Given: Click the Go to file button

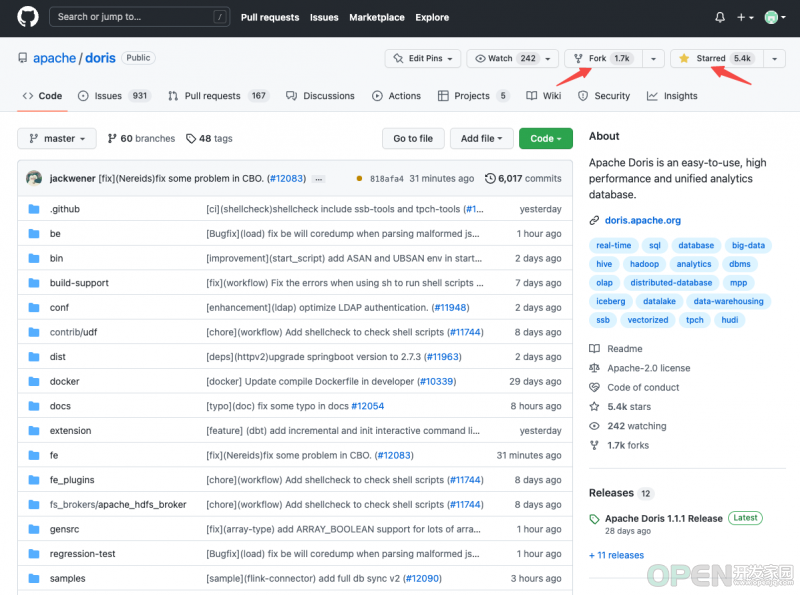Looking at the screenshot, I should click(413, 138).
